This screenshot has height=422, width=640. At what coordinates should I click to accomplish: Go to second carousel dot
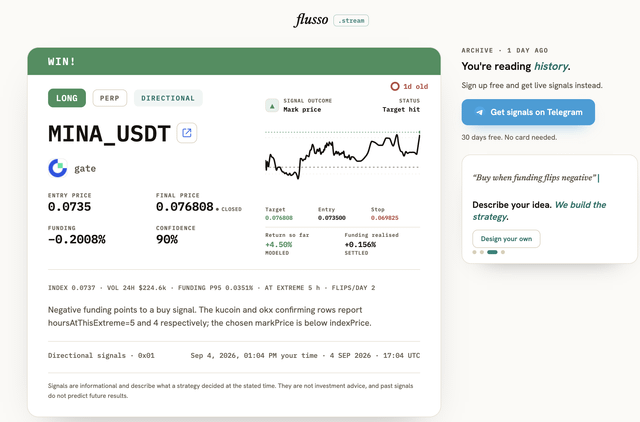[x=482, y=252]
